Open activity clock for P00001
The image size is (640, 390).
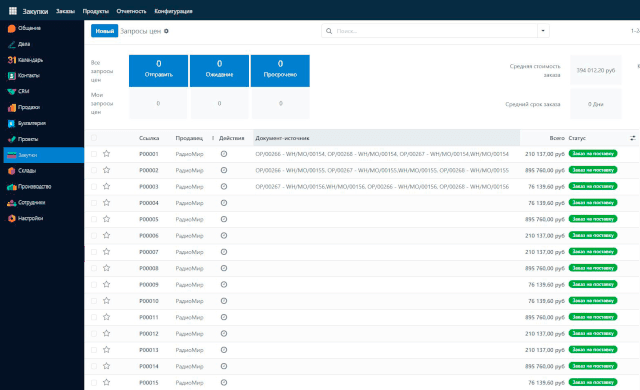[224, 154]
